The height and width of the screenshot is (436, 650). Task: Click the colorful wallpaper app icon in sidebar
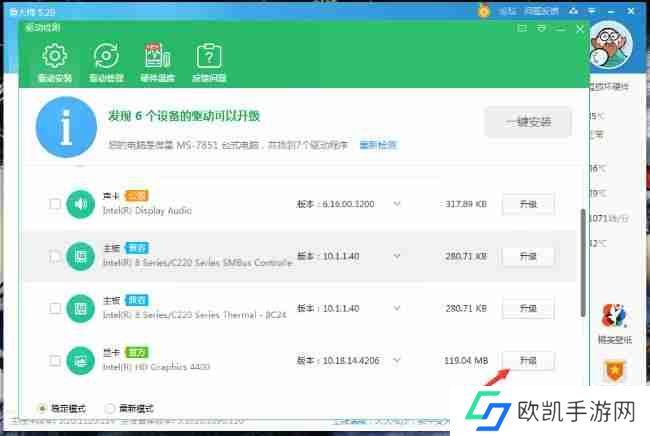pos(614,317)
